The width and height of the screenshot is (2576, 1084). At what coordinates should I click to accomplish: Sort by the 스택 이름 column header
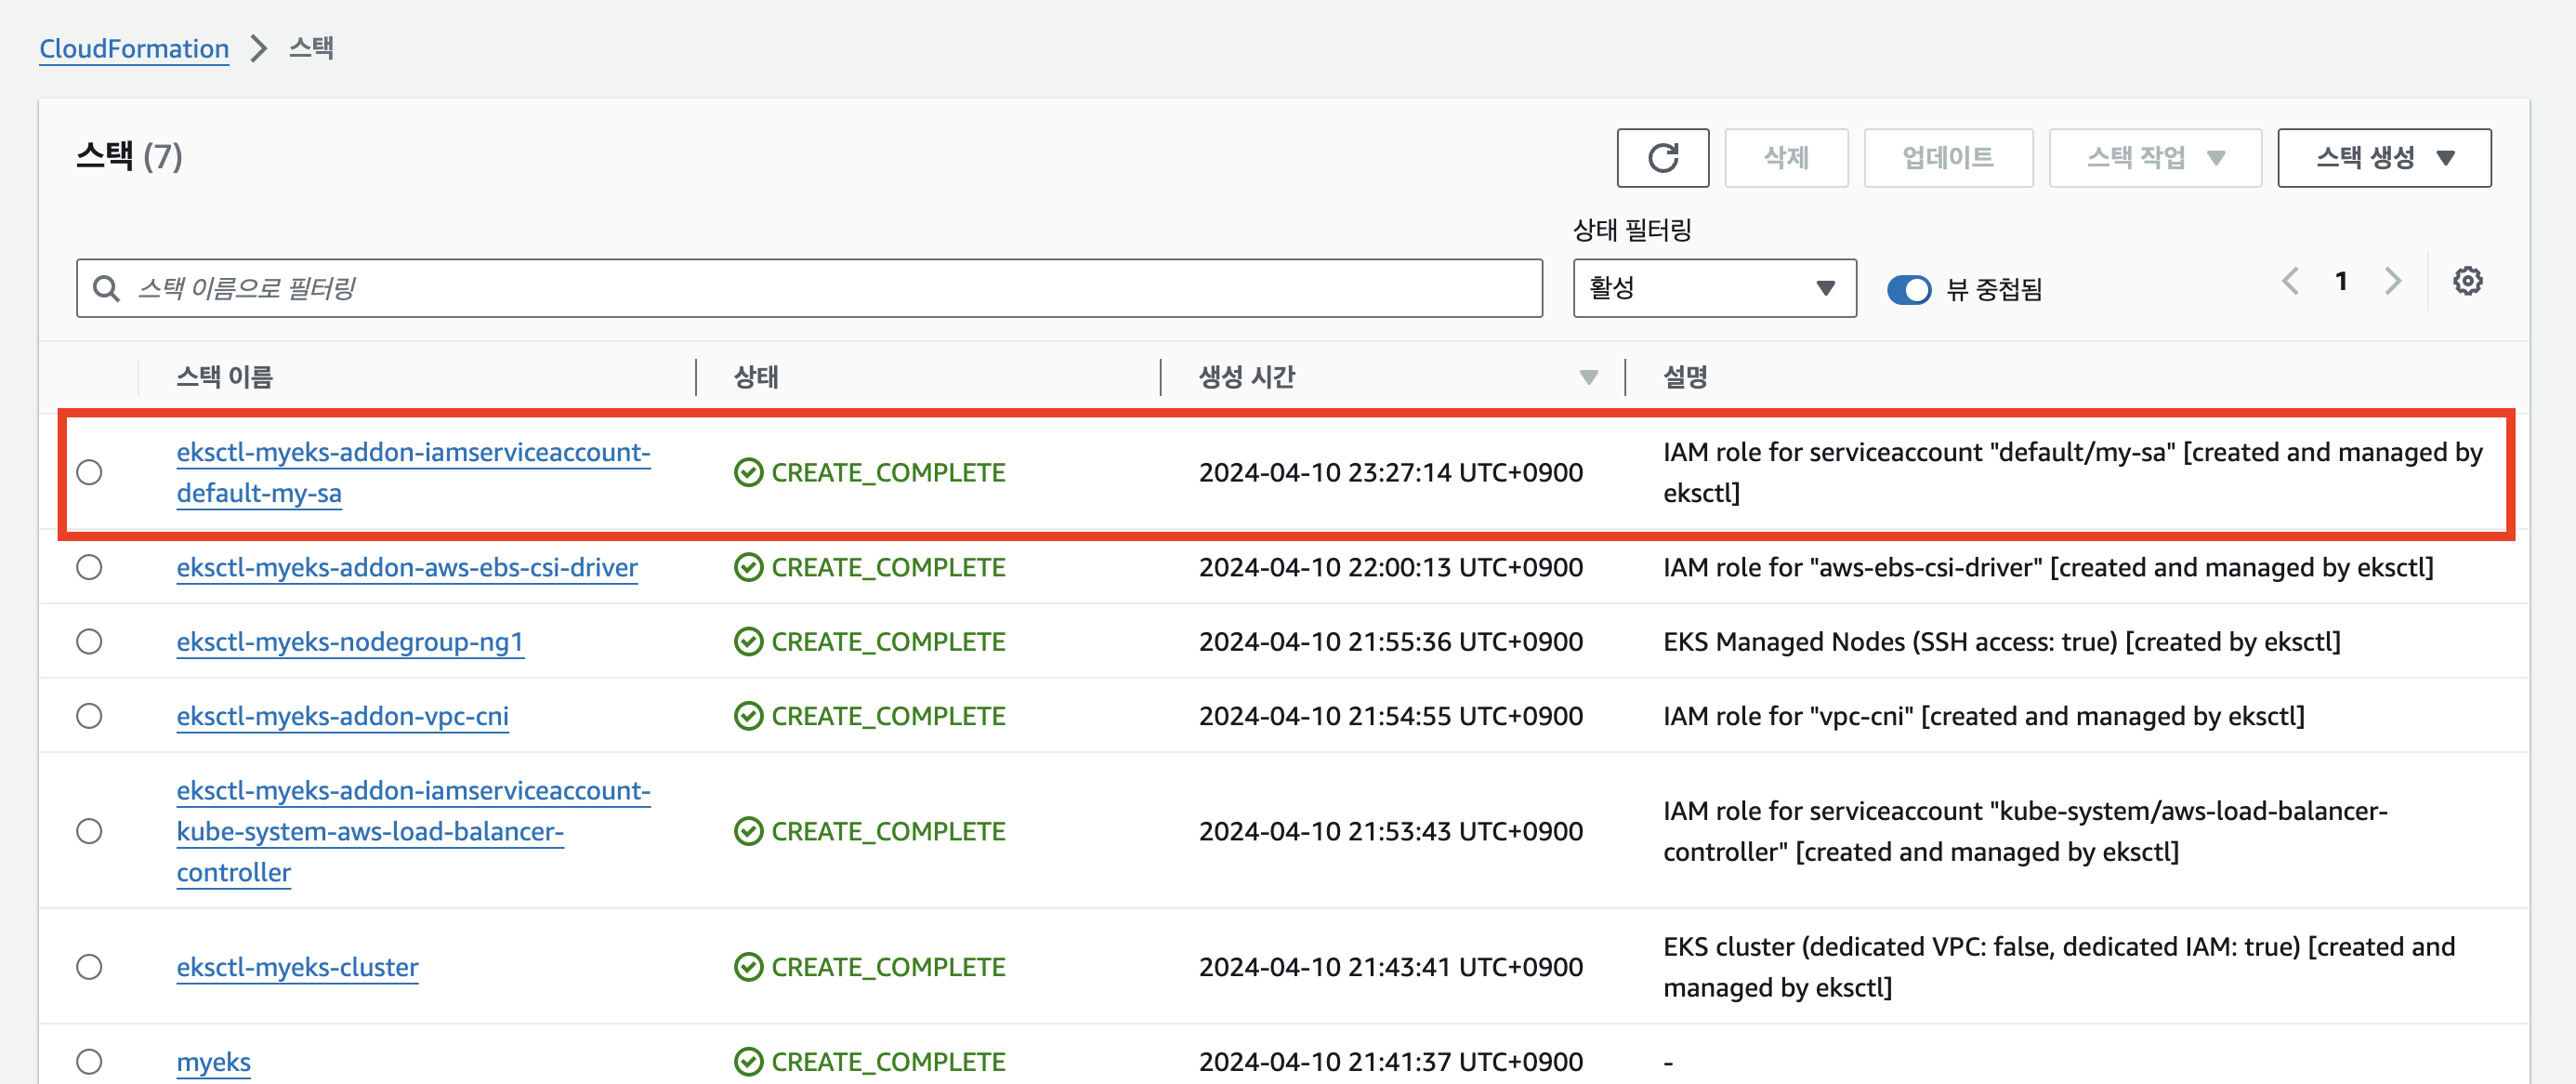point(224,377)
